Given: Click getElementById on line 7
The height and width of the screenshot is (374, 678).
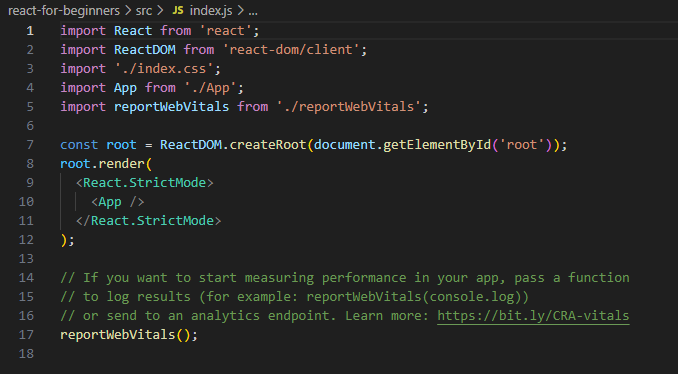Looking at the screenshot, I should point(437,144).
